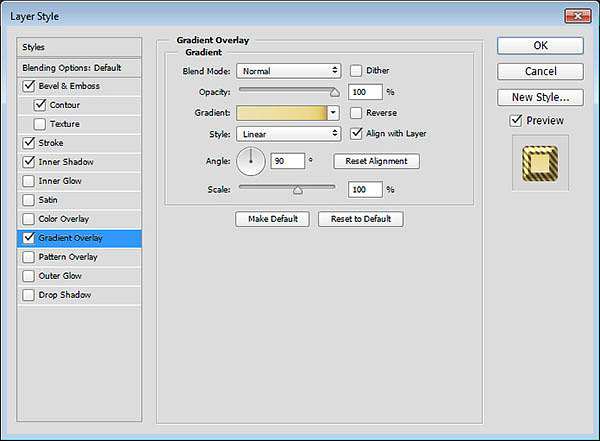Screen dimensions: 600x441
Task: Open the Blend Mode dropdown
Action: 289,71
